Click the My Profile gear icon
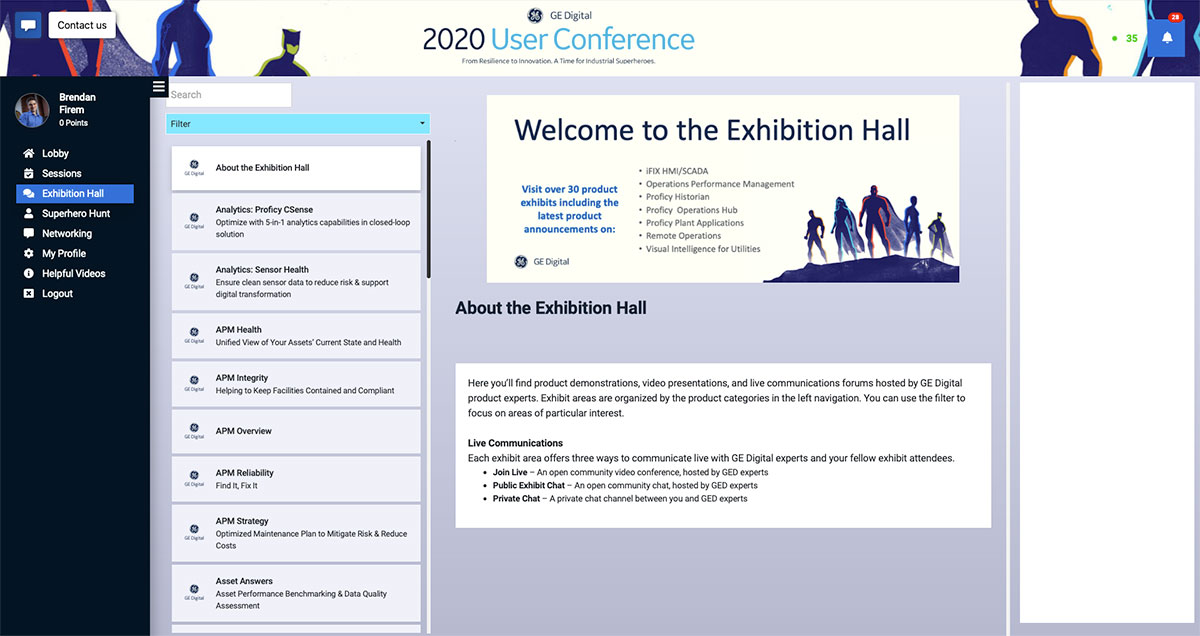The height and width of the screenshot is (636, 1200). pyautogui.click(x=29, y=254)
